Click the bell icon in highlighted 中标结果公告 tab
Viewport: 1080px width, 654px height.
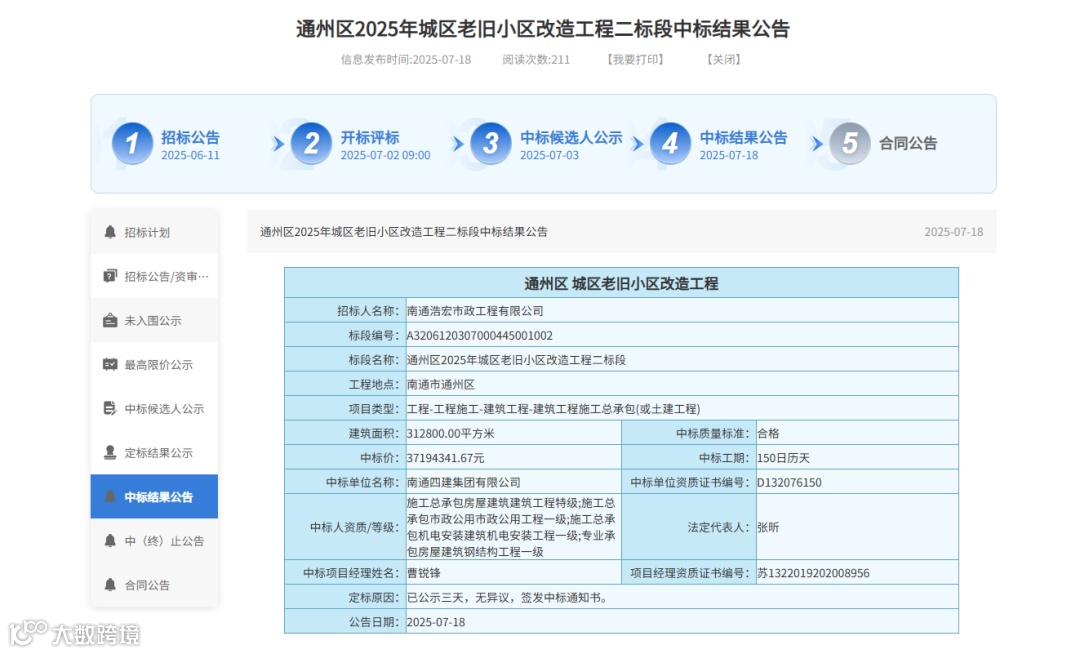[x=110, y=496]
